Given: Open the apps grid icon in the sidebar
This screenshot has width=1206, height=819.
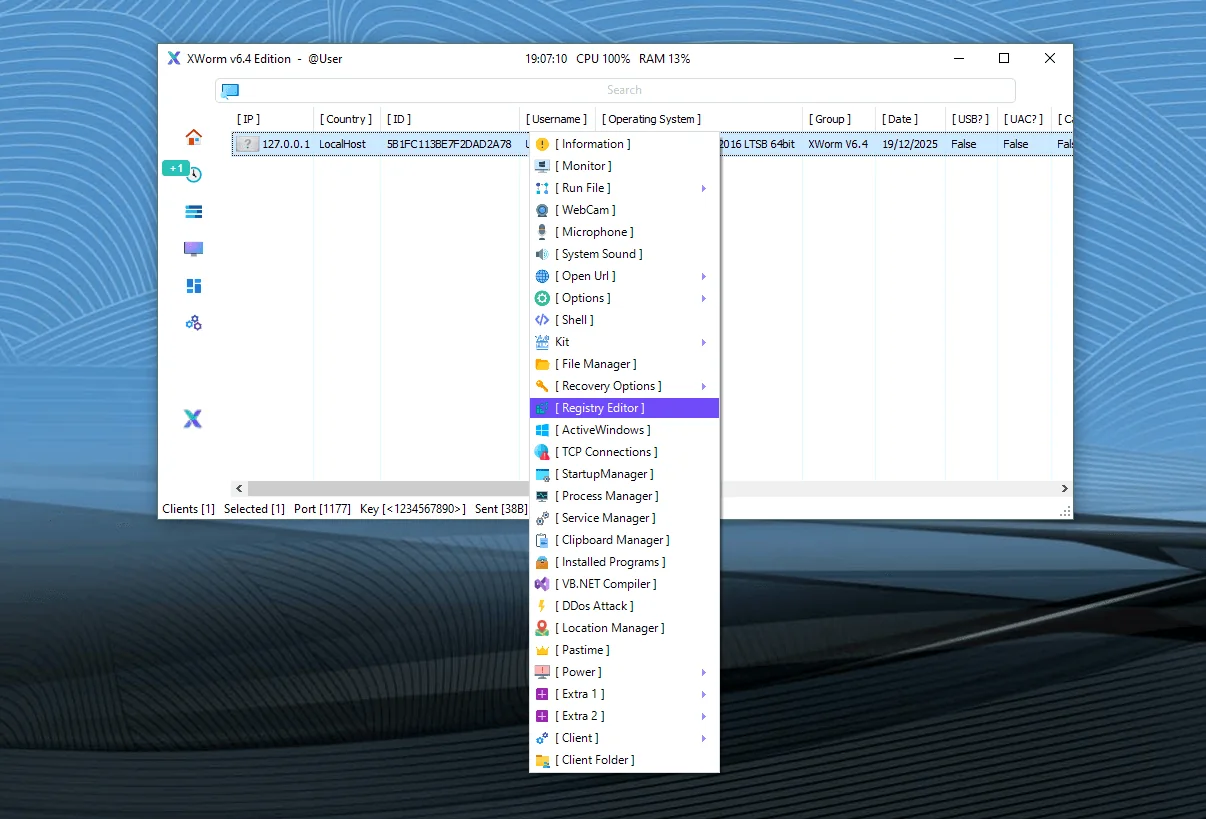Looking at the screenshot, I should (192, 287).
